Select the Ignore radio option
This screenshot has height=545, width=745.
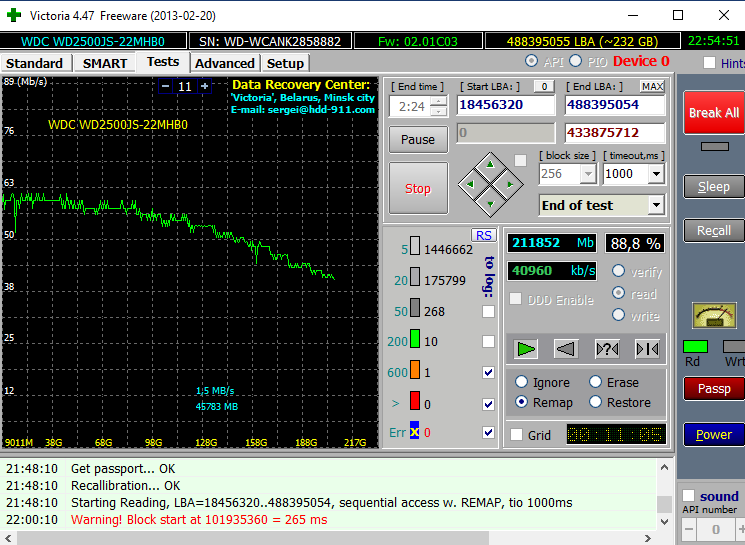(521, 382)
